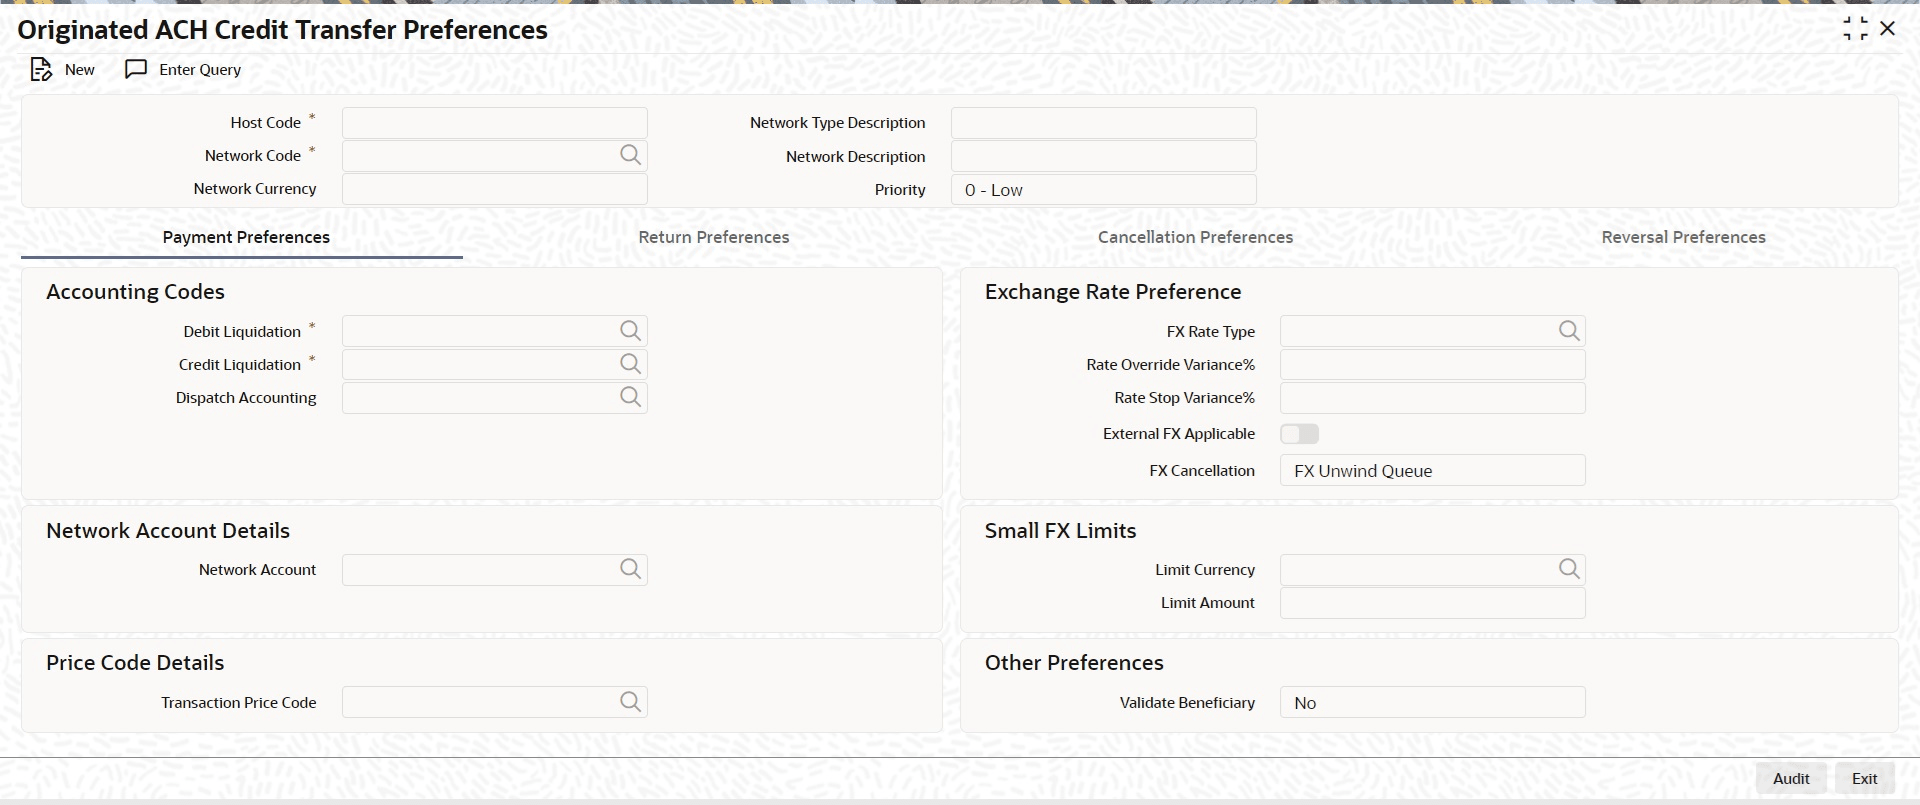Switch to Return Preferences tab
Viewport: 1920px width, 805px height.
point(714,237)
